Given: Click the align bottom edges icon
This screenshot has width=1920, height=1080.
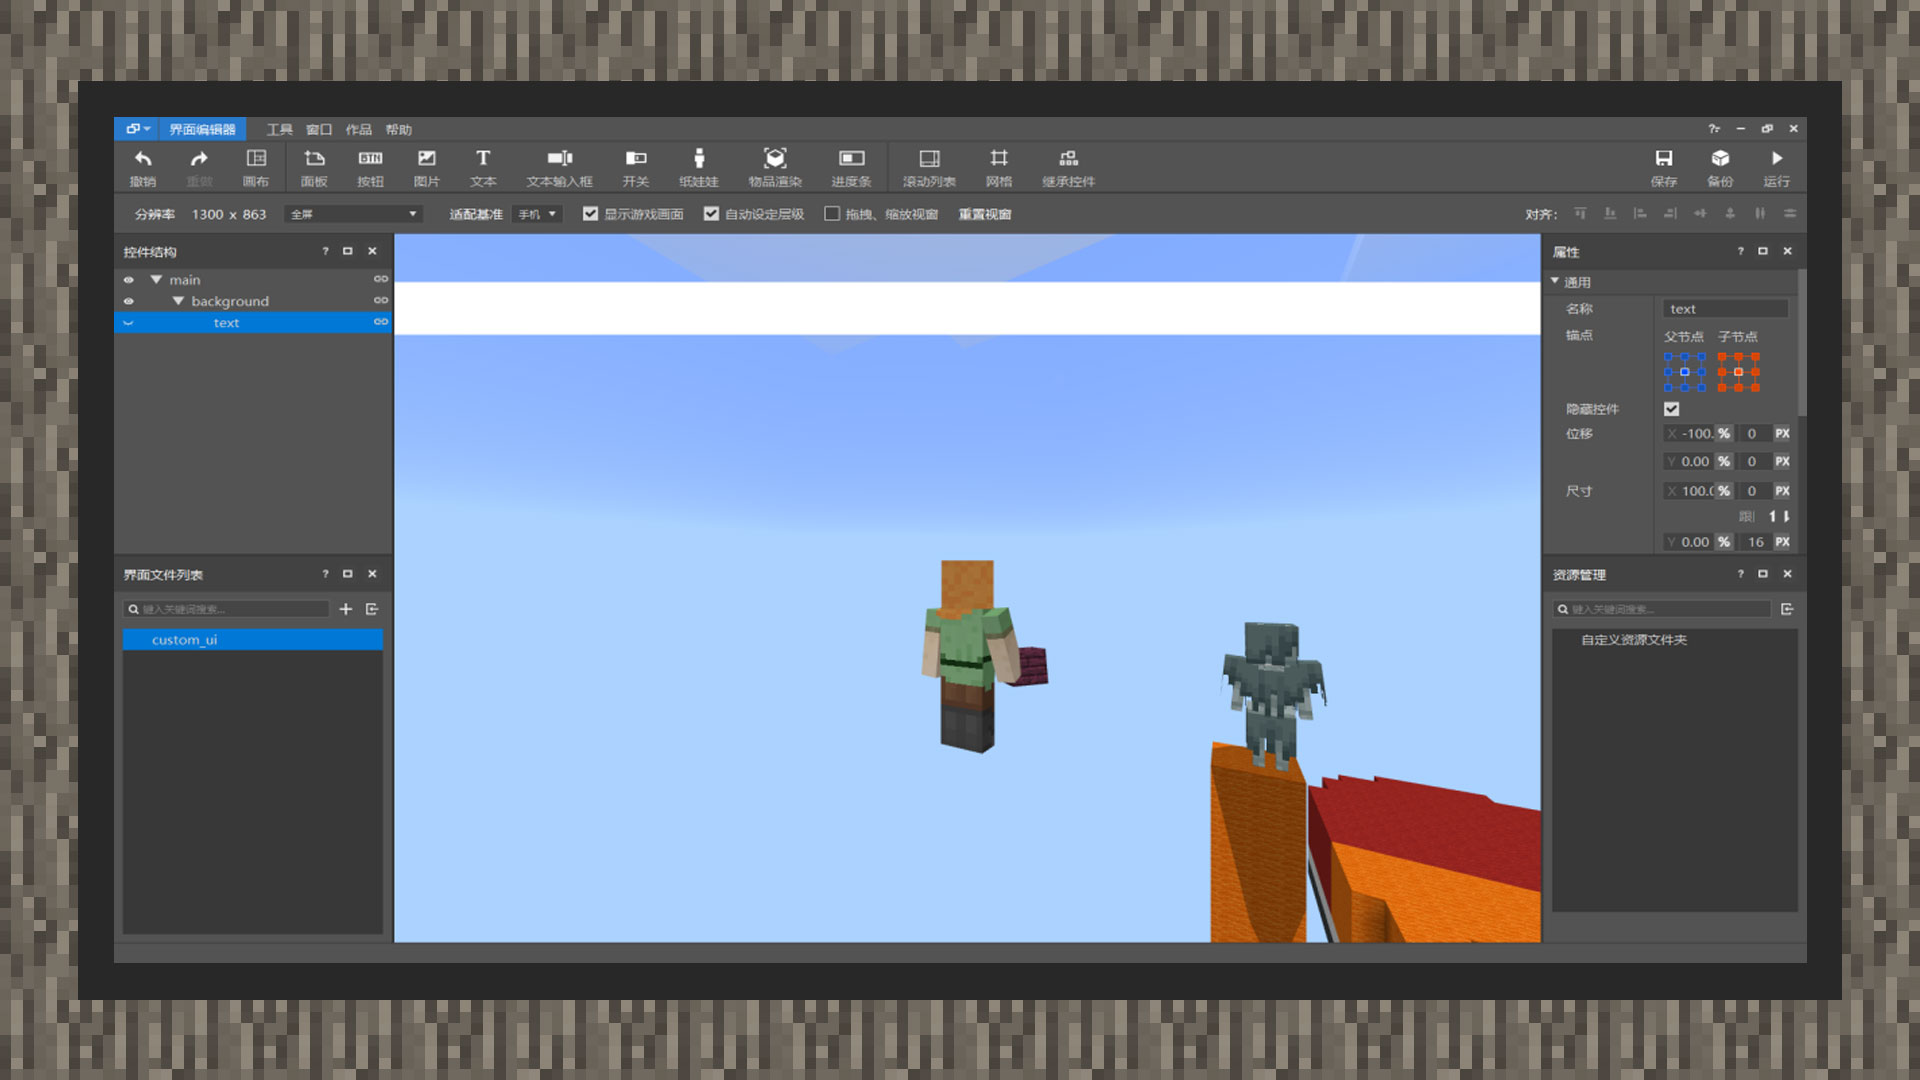Looking at the screenshot, I should pyautogui.click(x=1610, y=213).
